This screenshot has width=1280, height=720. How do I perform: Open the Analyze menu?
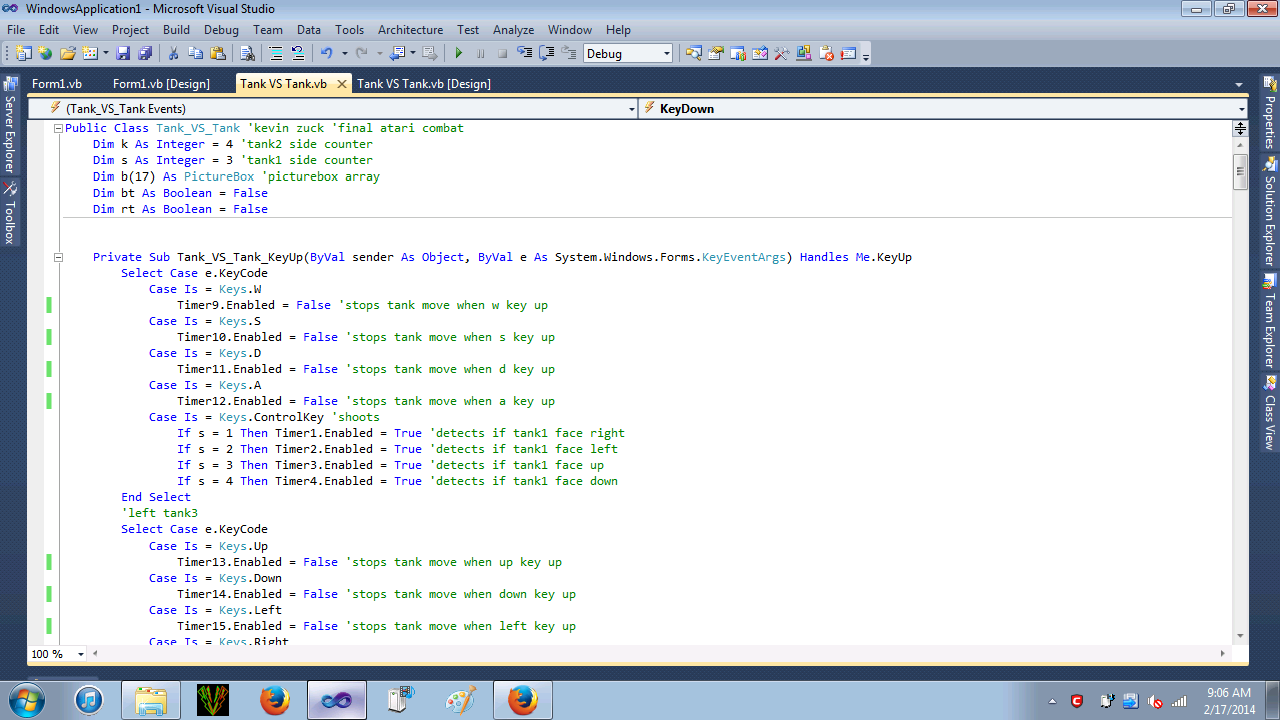513,30
